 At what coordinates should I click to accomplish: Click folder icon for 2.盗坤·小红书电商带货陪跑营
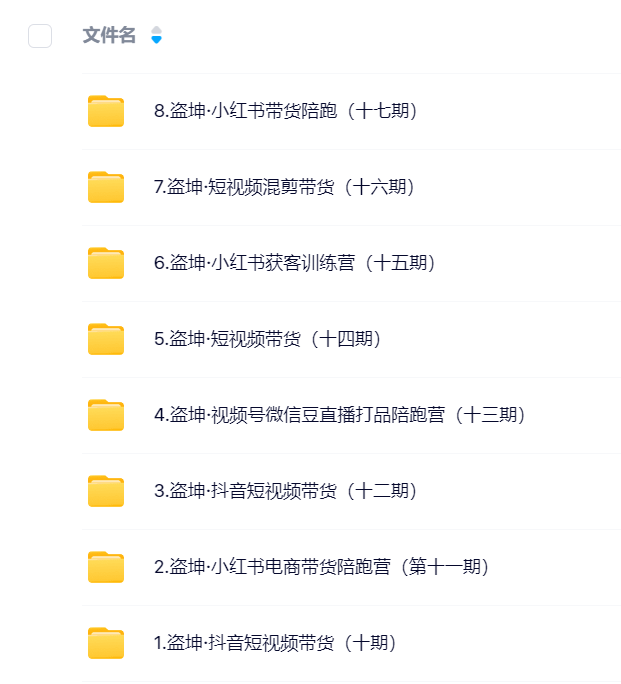point(106,567)
